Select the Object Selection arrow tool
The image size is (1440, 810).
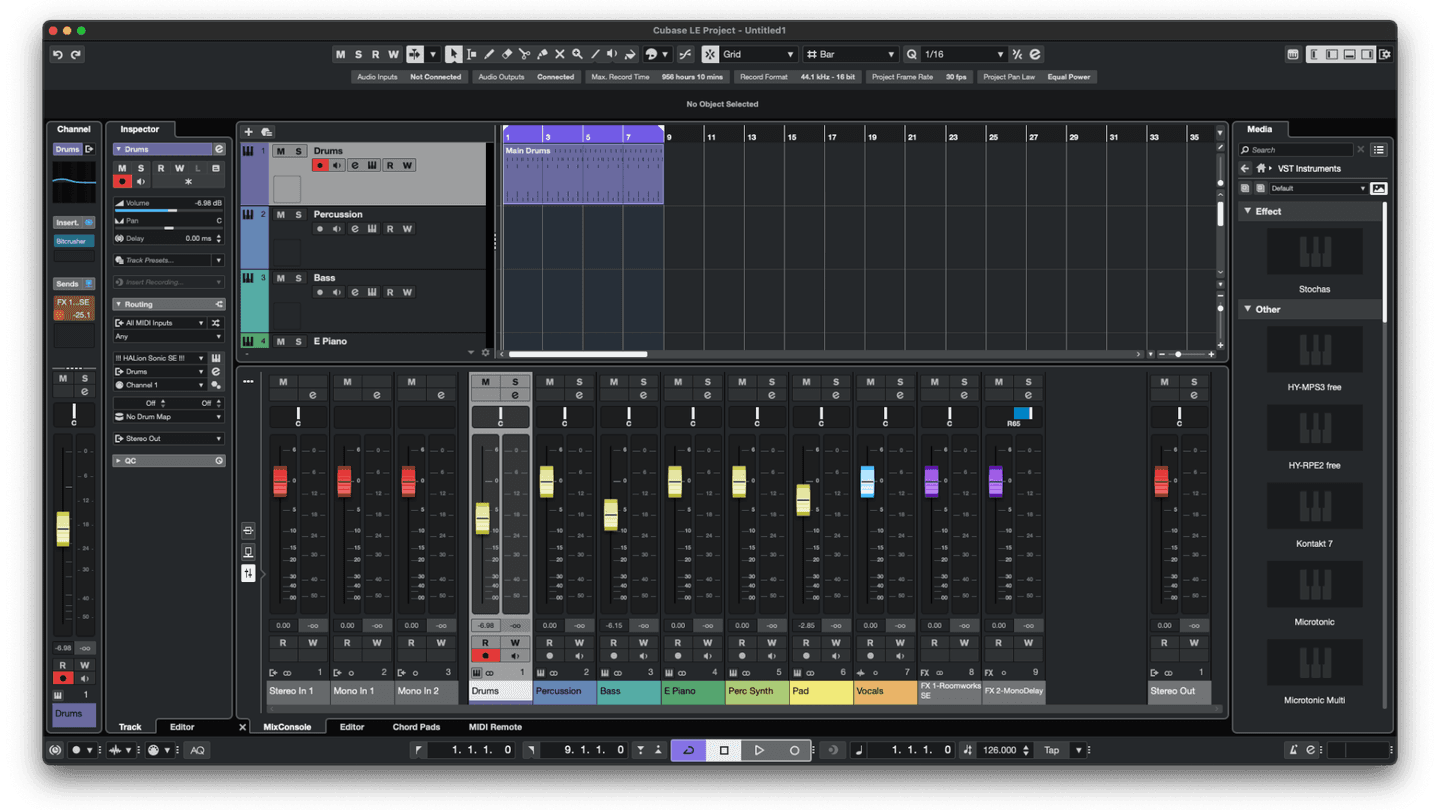[454, 54]
